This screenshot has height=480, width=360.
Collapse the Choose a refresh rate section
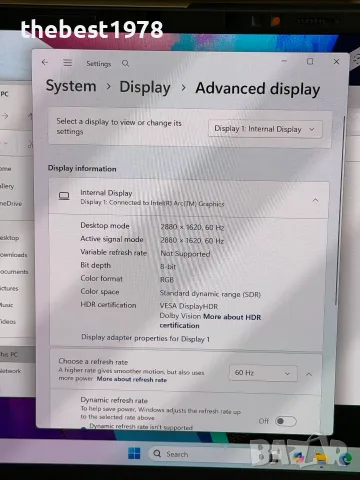pos(309,374)
